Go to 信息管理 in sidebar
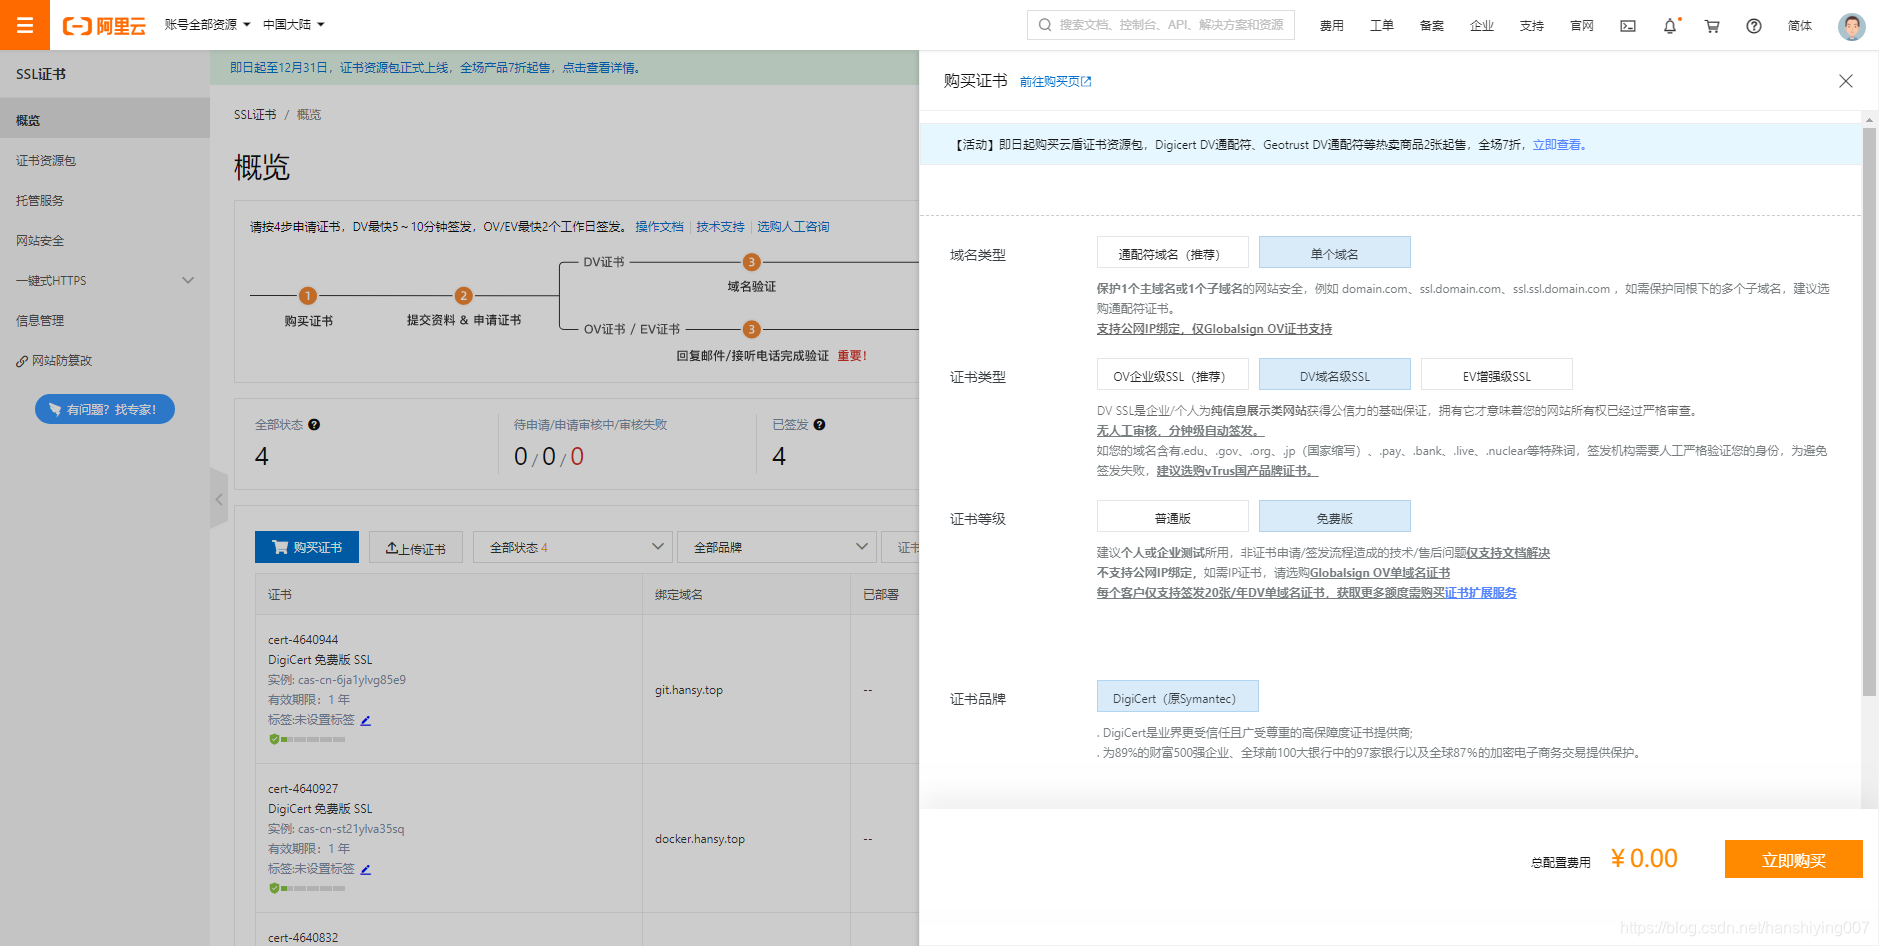Screen dimensions: 1879x946 (x=105, y=321)
